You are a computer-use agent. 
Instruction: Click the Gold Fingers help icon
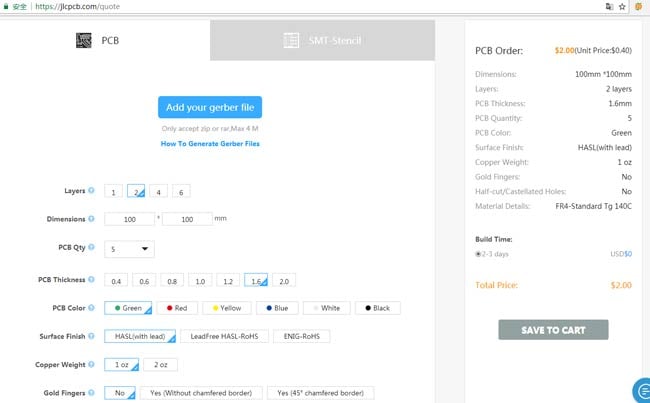(x=92, y=392)
